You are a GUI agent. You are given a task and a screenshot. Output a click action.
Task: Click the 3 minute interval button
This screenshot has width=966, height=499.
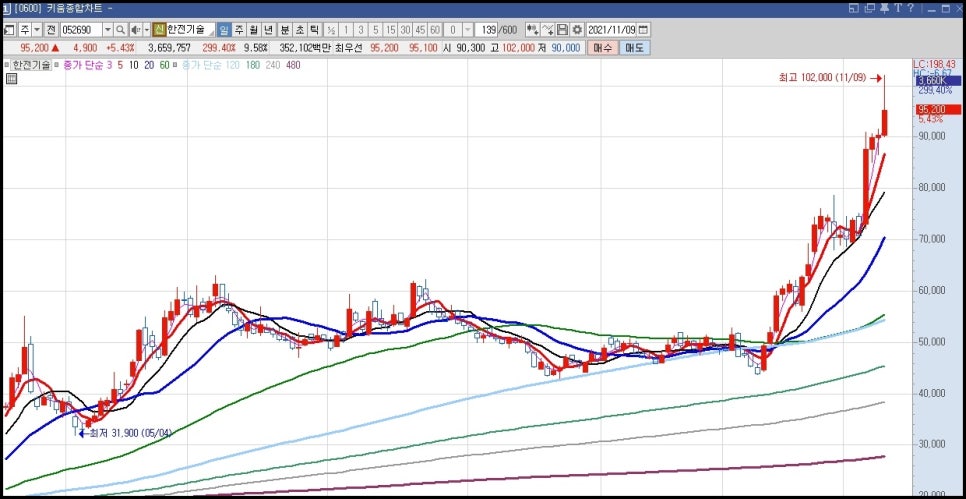tap(360, 30)
